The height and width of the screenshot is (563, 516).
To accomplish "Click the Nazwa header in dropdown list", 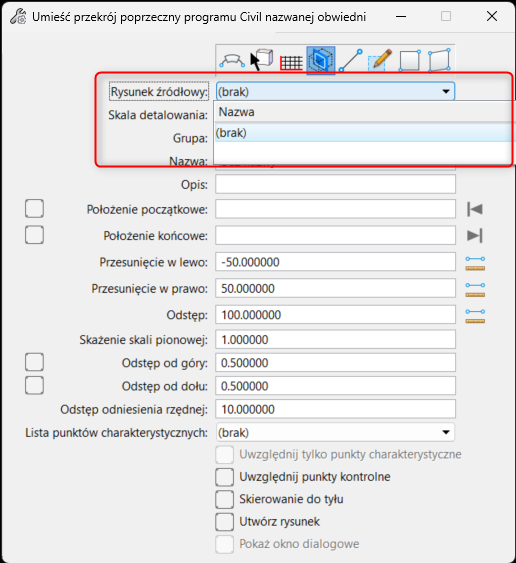I will click(237, 112).
